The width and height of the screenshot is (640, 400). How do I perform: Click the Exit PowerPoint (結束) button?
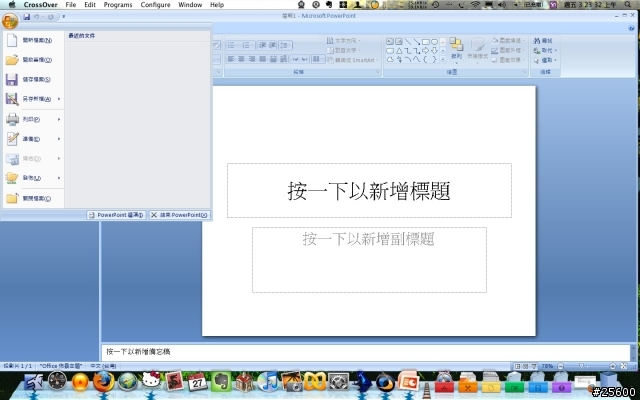[x=179, y=215]
